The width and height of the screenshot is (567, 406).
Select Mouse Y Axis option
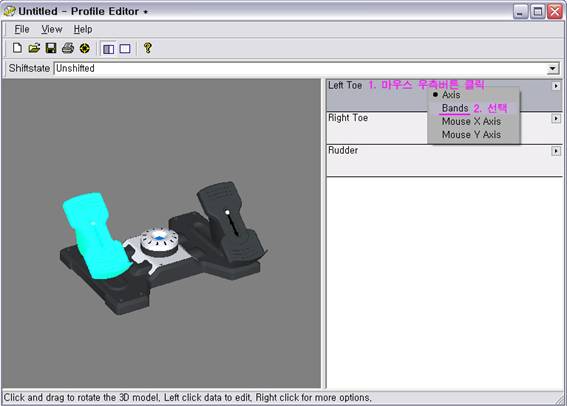[471, 135]
